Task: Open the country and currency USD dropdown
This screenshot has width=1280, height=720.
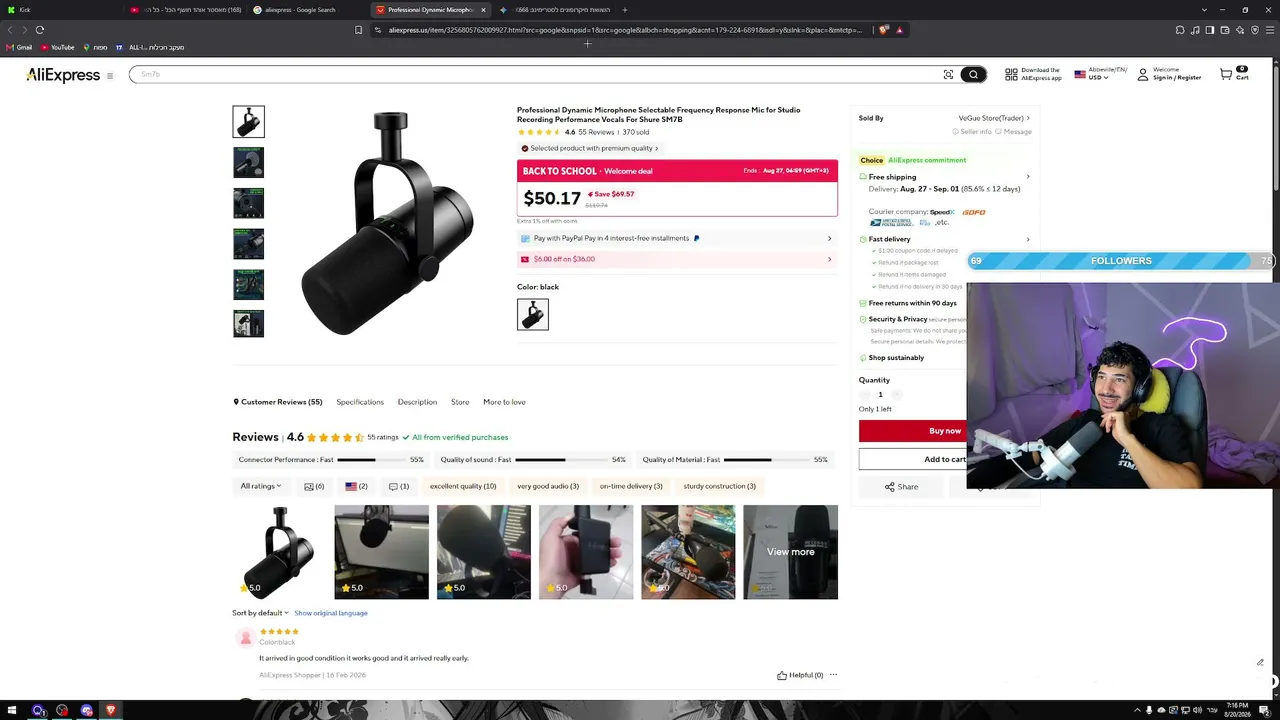Action: (x=1100, y=74)
